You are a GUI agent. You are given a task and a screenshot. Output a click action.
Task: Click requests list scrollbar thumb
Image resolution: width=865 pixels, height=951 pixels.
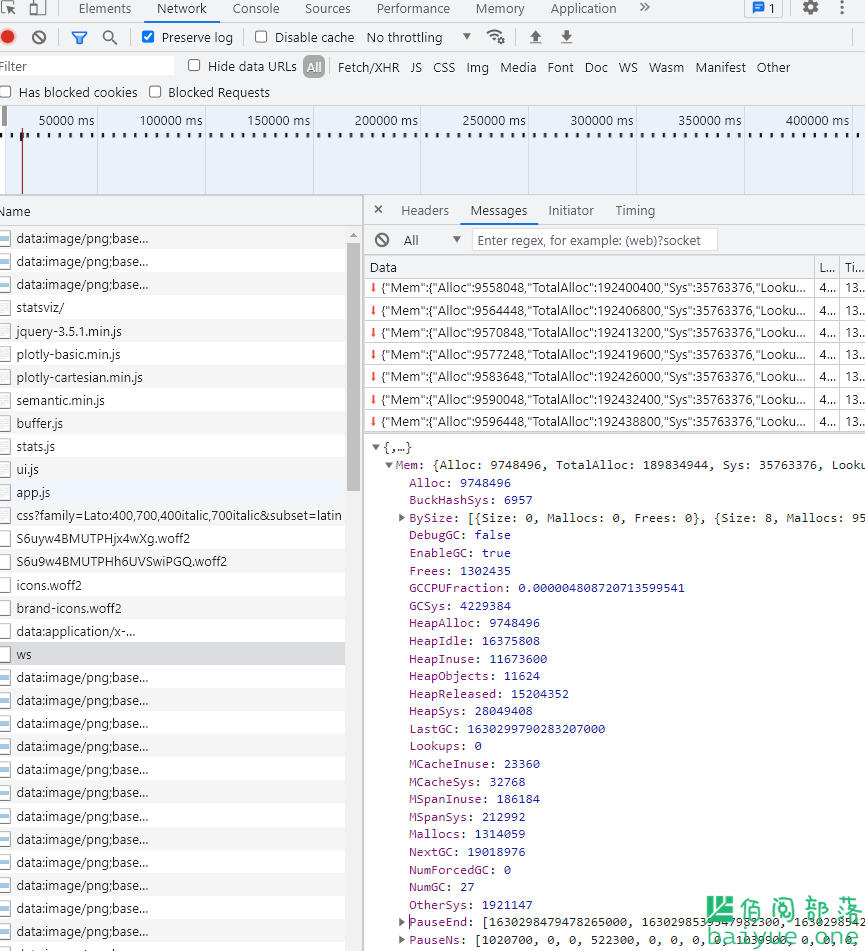(353, 366)
